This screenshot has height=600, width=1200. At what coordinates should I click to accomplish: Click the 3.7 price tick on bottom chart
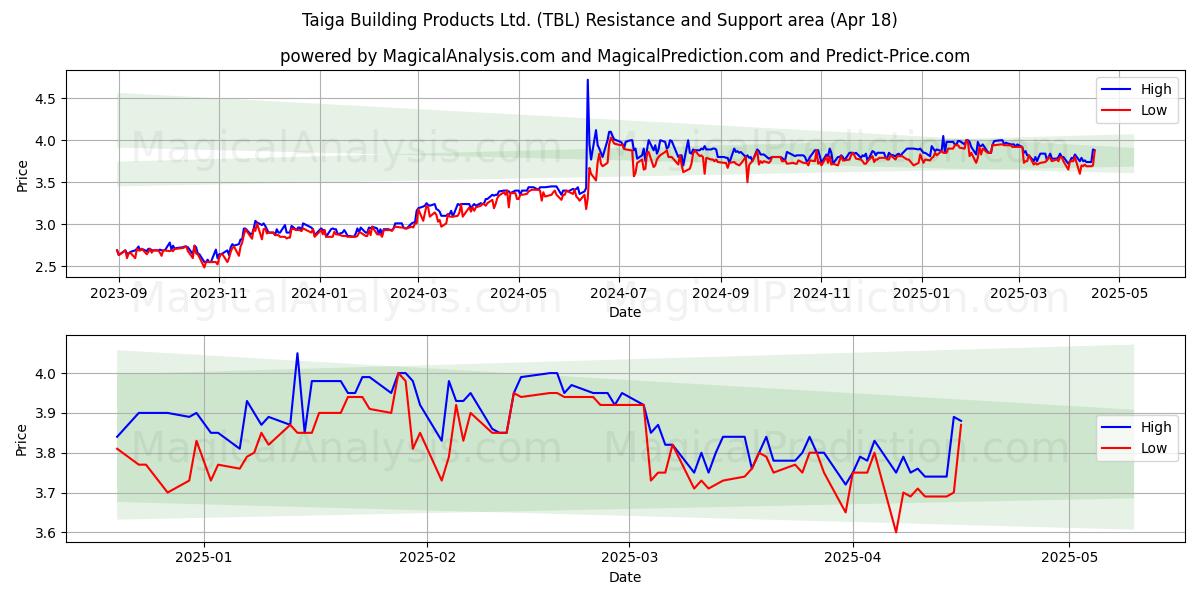48,493
